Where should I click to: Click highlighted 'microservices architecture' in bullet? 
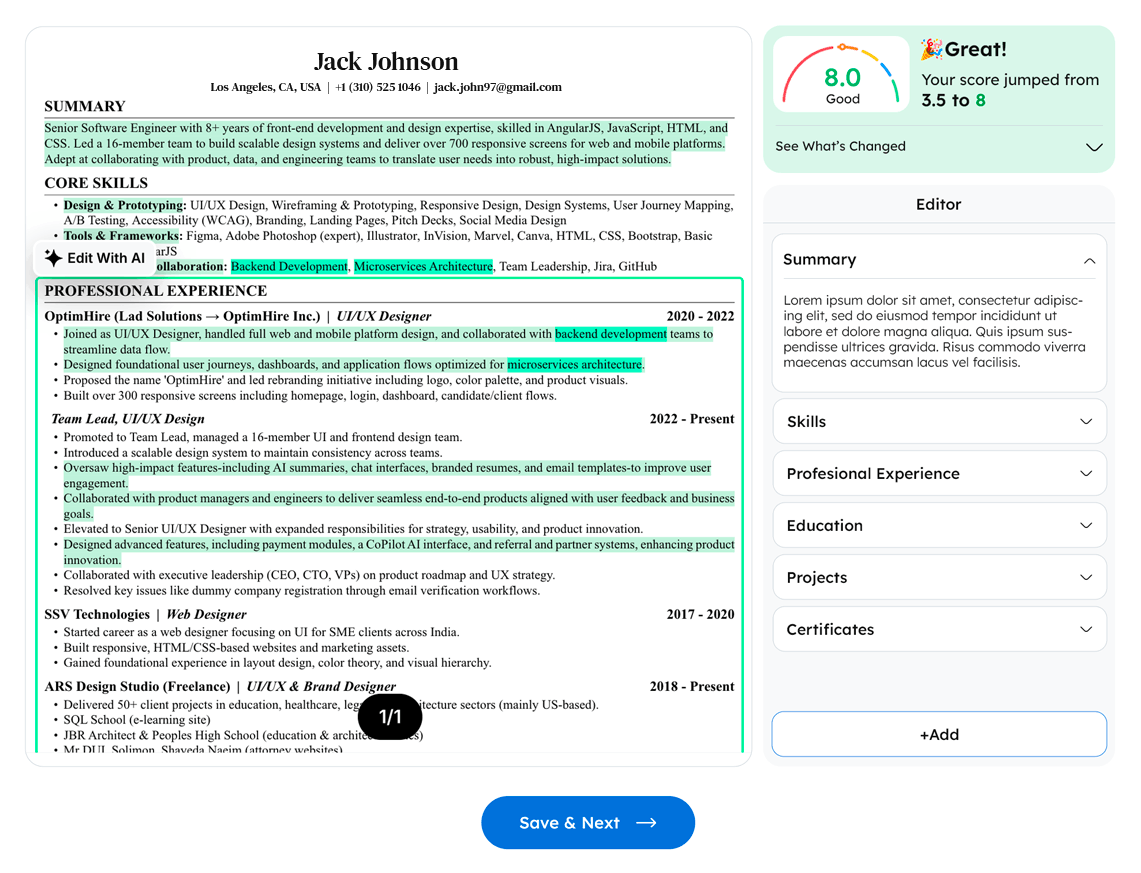click(x=575, y=364)
